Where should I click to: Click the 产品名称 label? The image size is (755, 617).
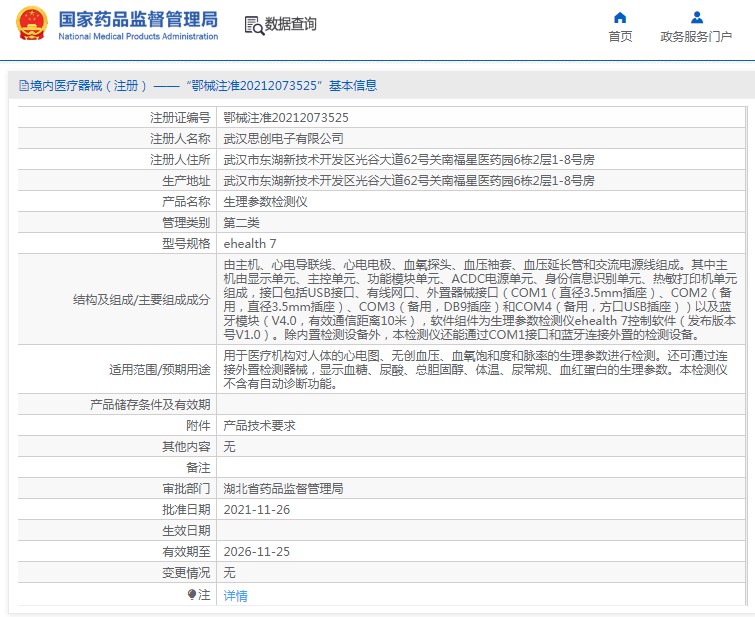click(x=186, y=202)
